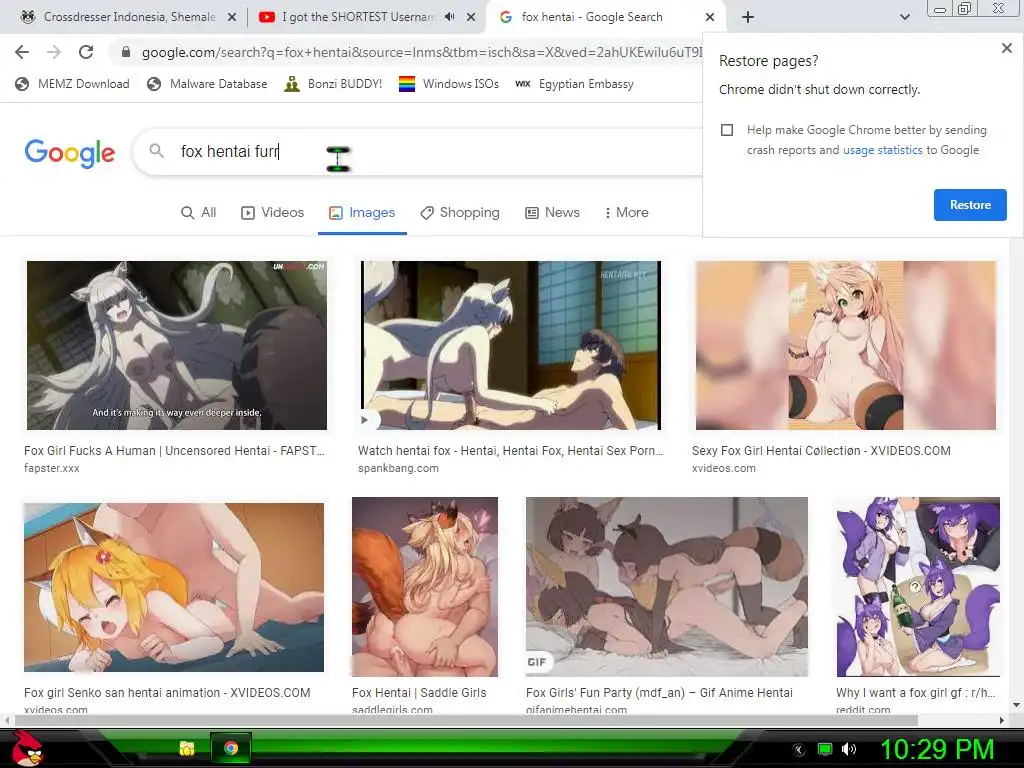The height and width of the screenshot is (768, 1024).
Task: View site info via the lock icon
Action: tap(126, 52)
